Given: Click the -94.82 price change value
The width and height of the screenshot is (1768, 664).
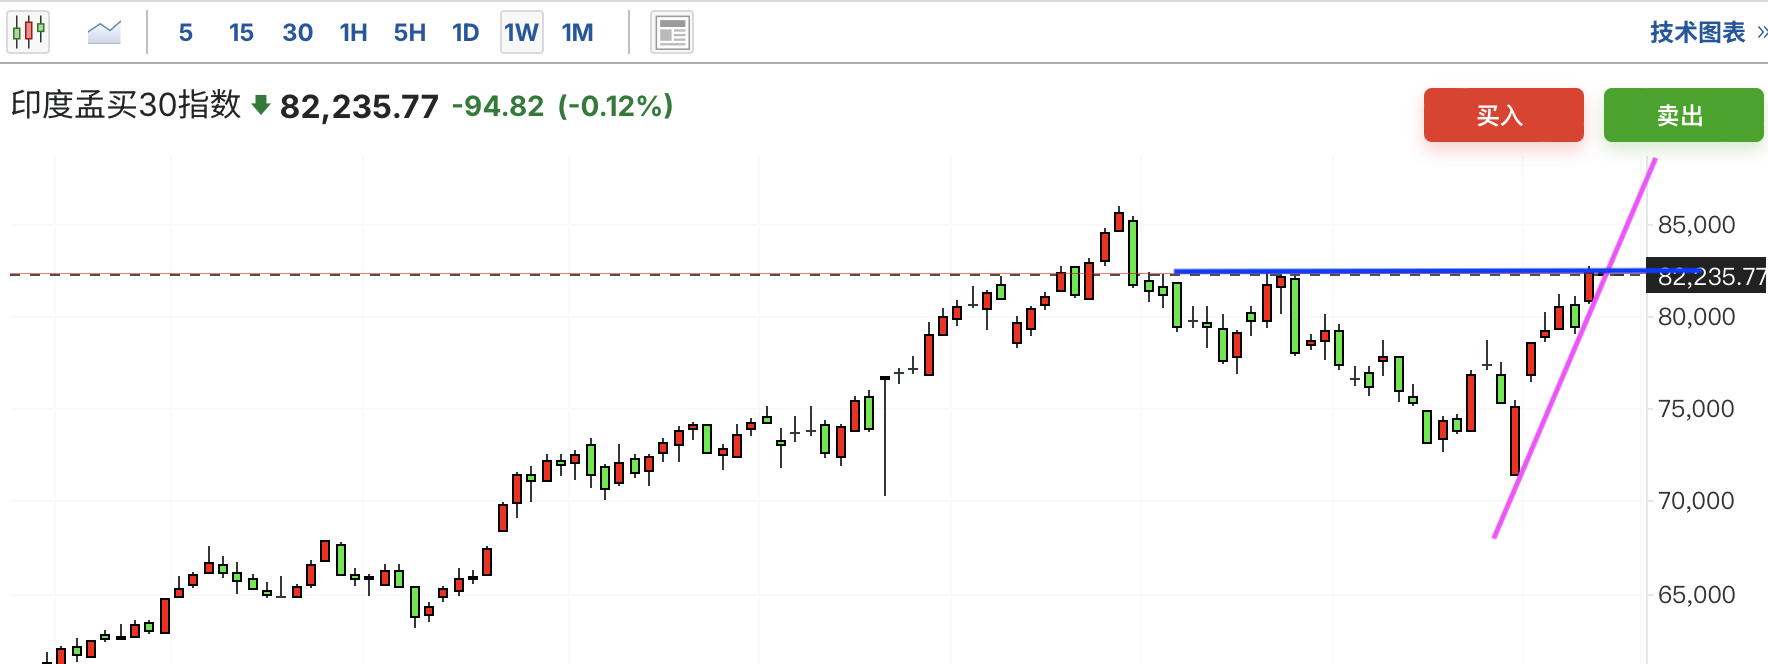Looking at the screenshot, I should (x=498, y=106).
